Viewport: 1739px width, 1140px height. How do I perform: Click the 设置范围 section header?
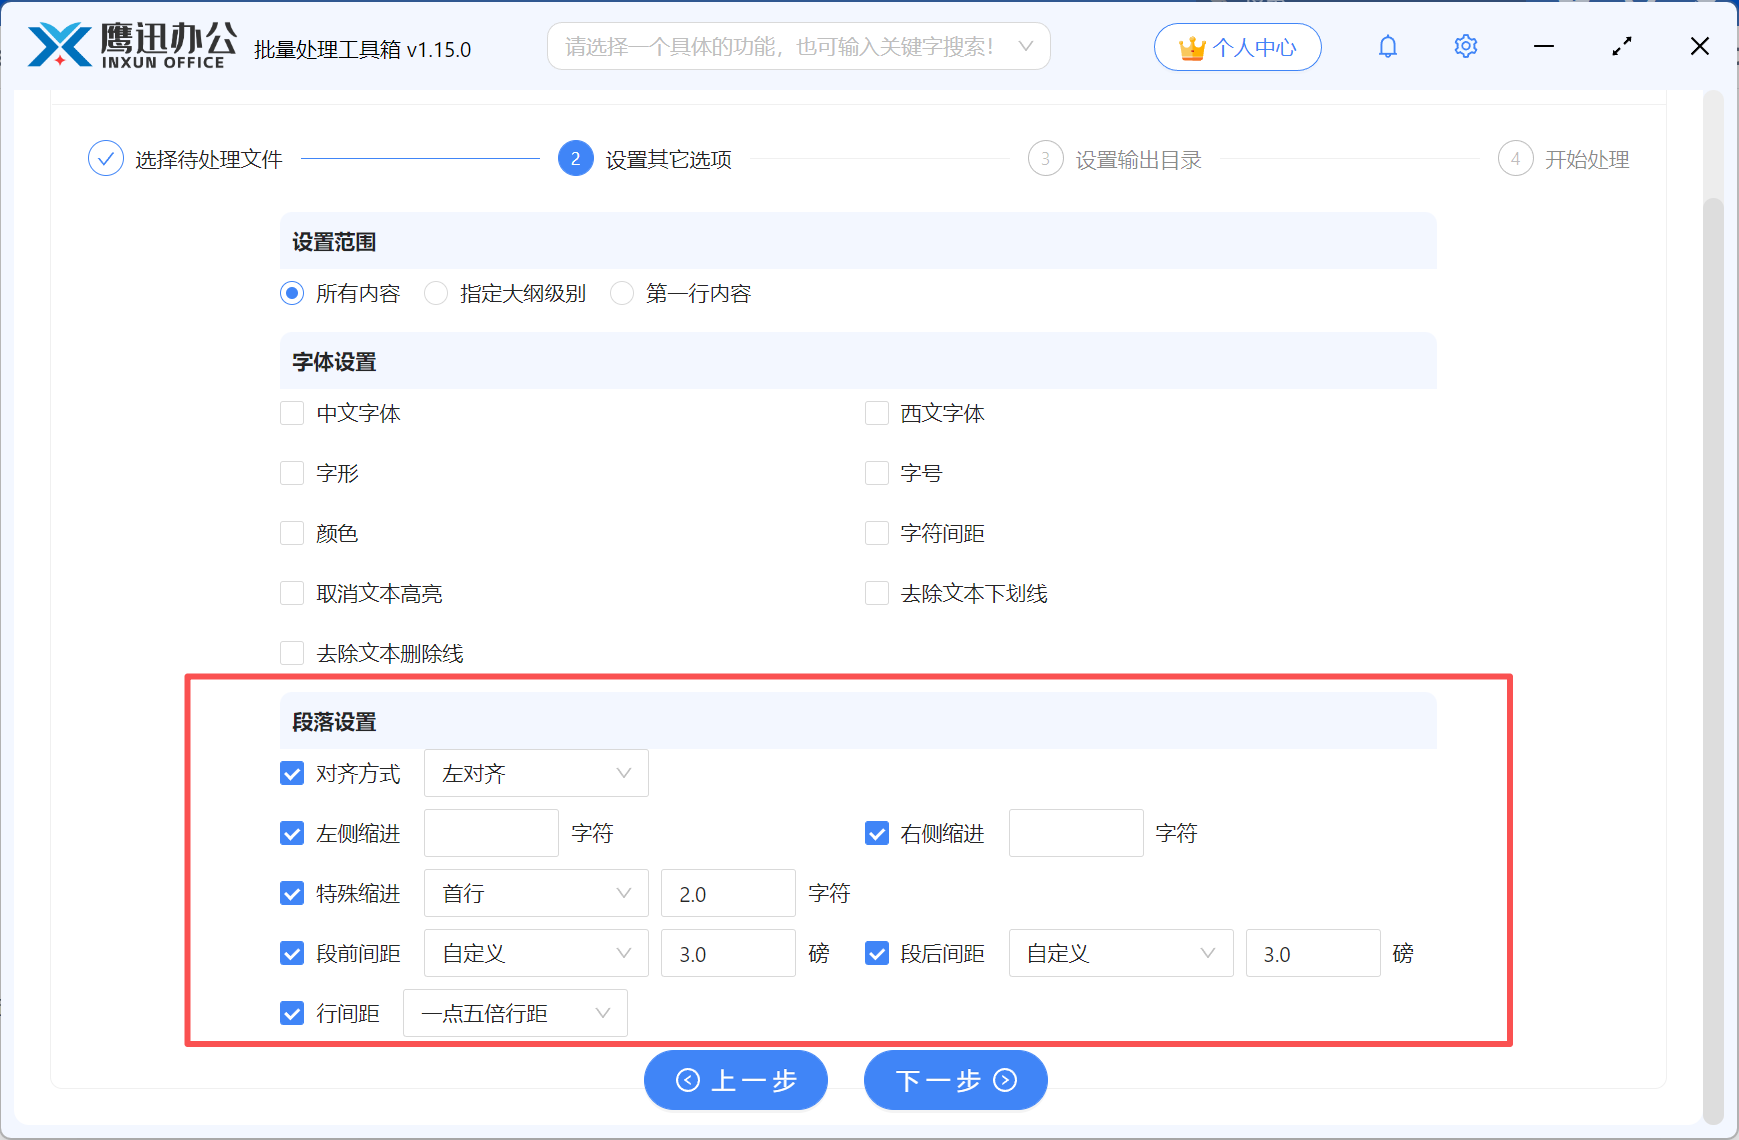(x=858, y=241)
